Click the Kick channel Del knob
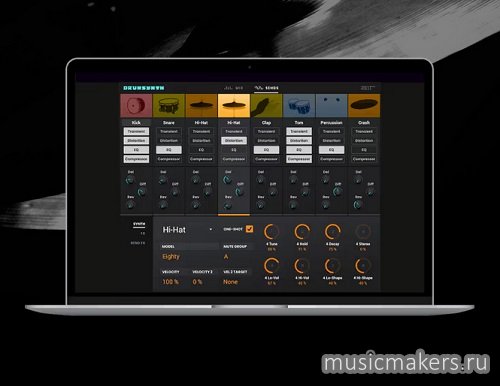Screen dimensions: 500x386 click(130, 180)
